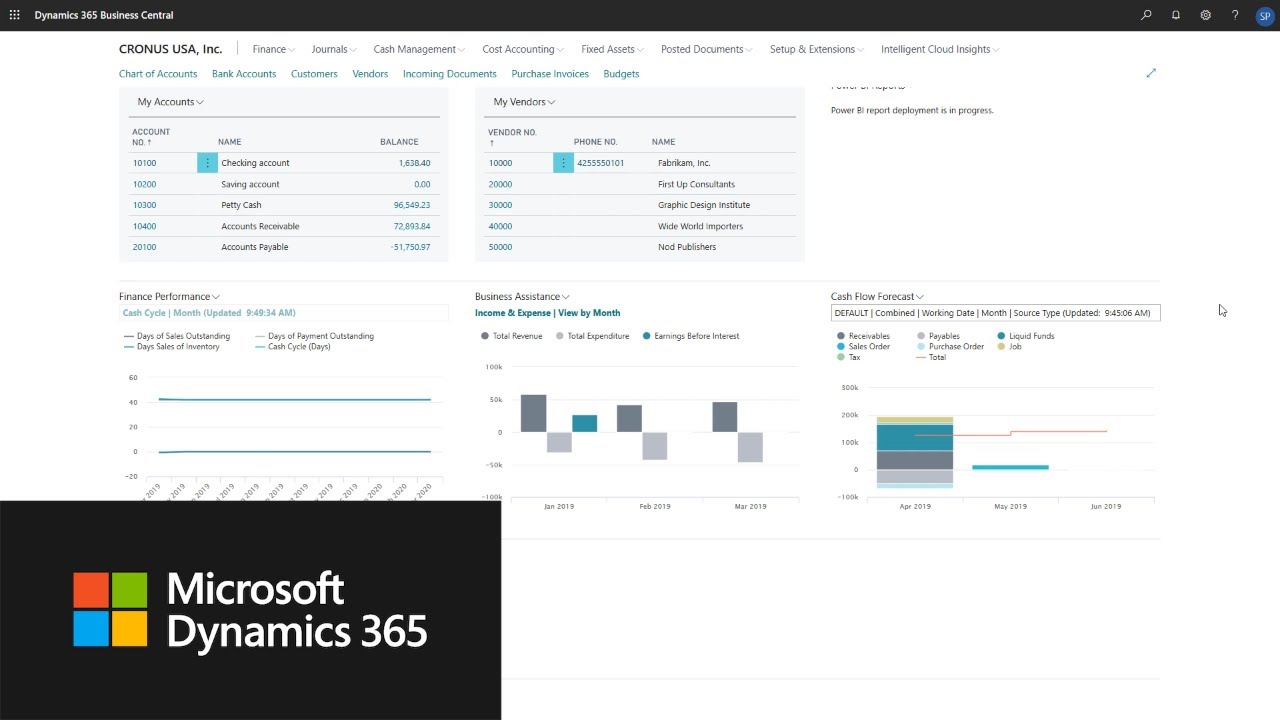
Task: Click the expand page arrows icon
Action: click(1151, 73)
